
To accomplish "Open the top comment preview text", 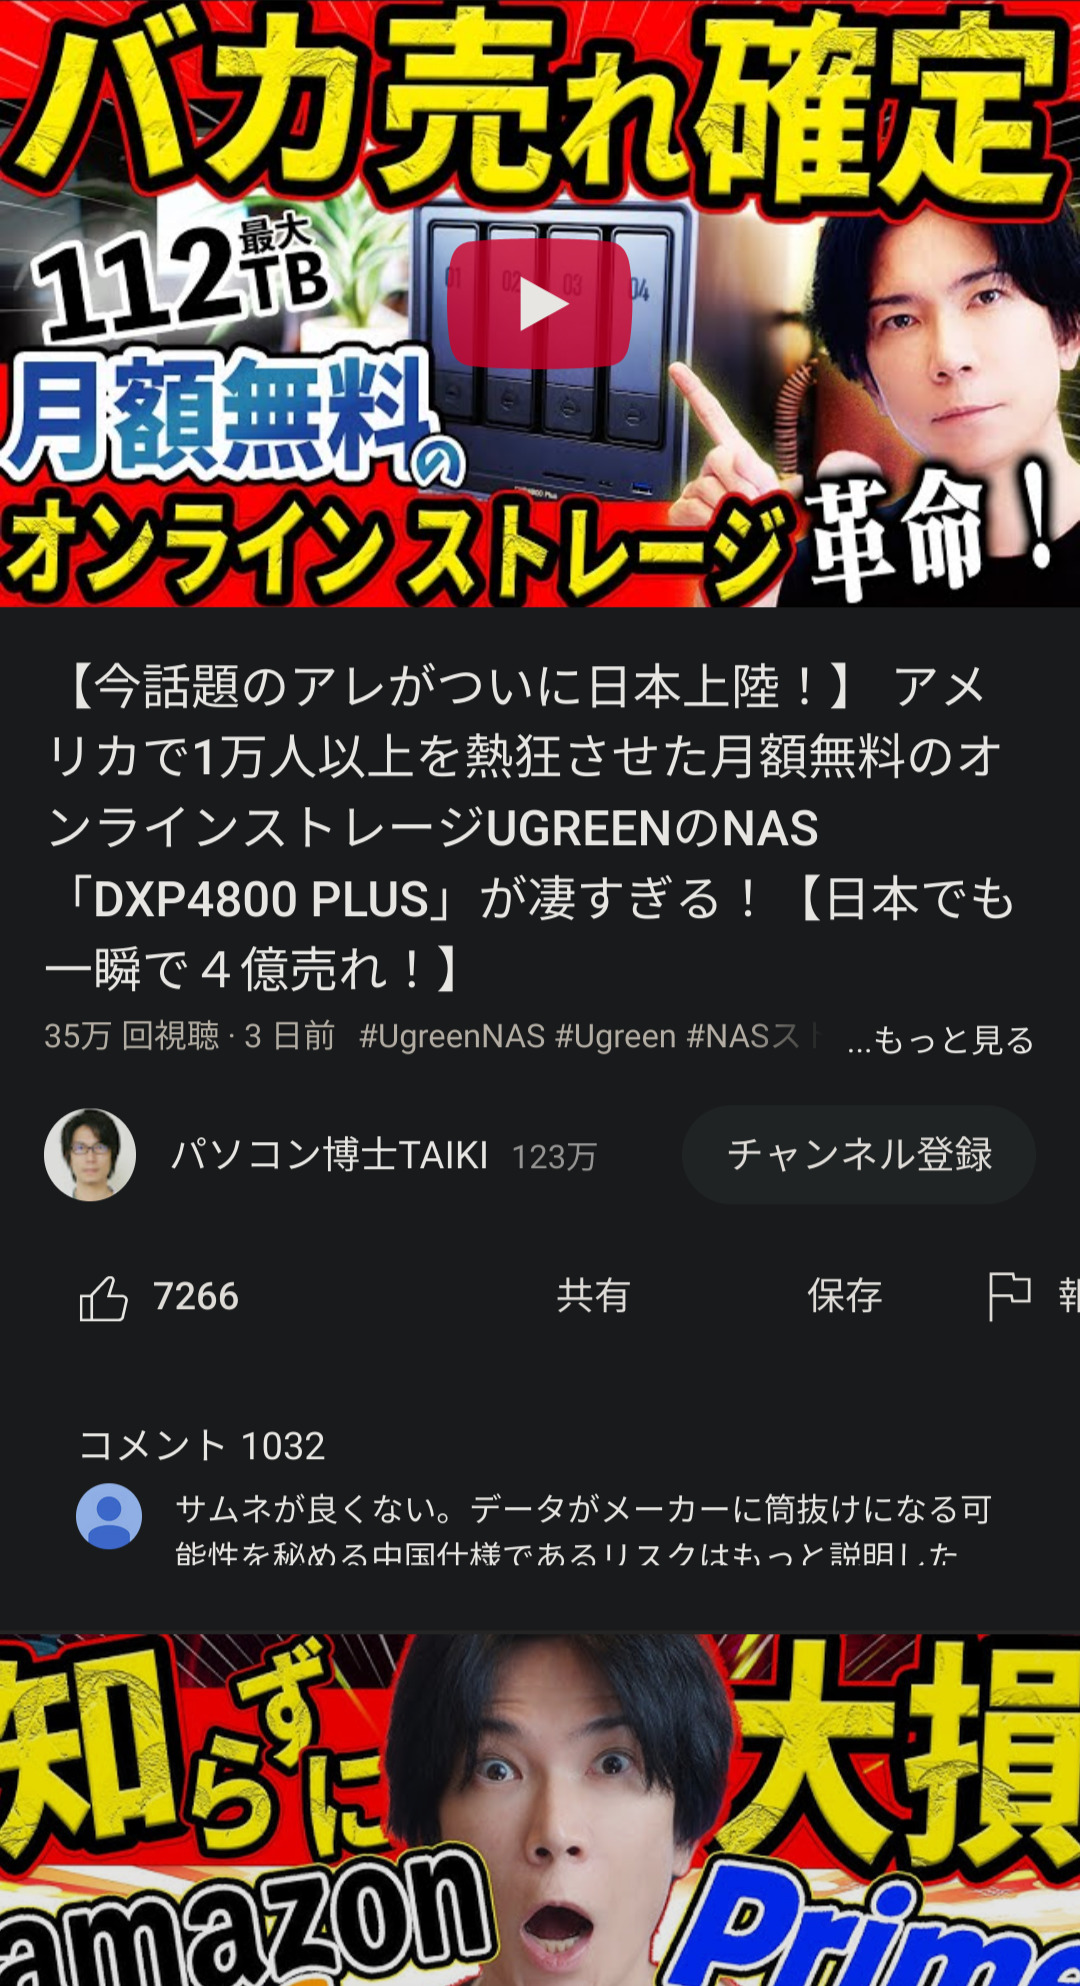I will [583, 1527].
